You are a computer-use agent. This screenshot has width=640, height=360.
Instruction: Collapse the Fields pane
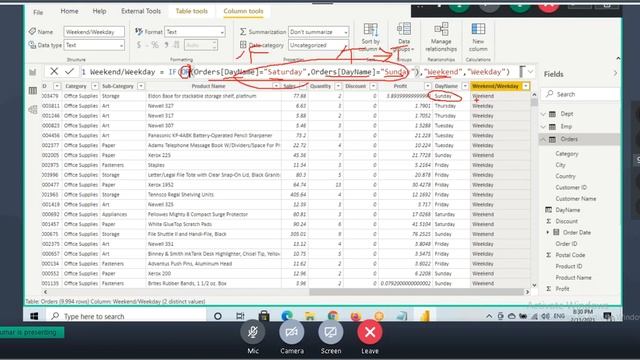[x=616, y=73]
